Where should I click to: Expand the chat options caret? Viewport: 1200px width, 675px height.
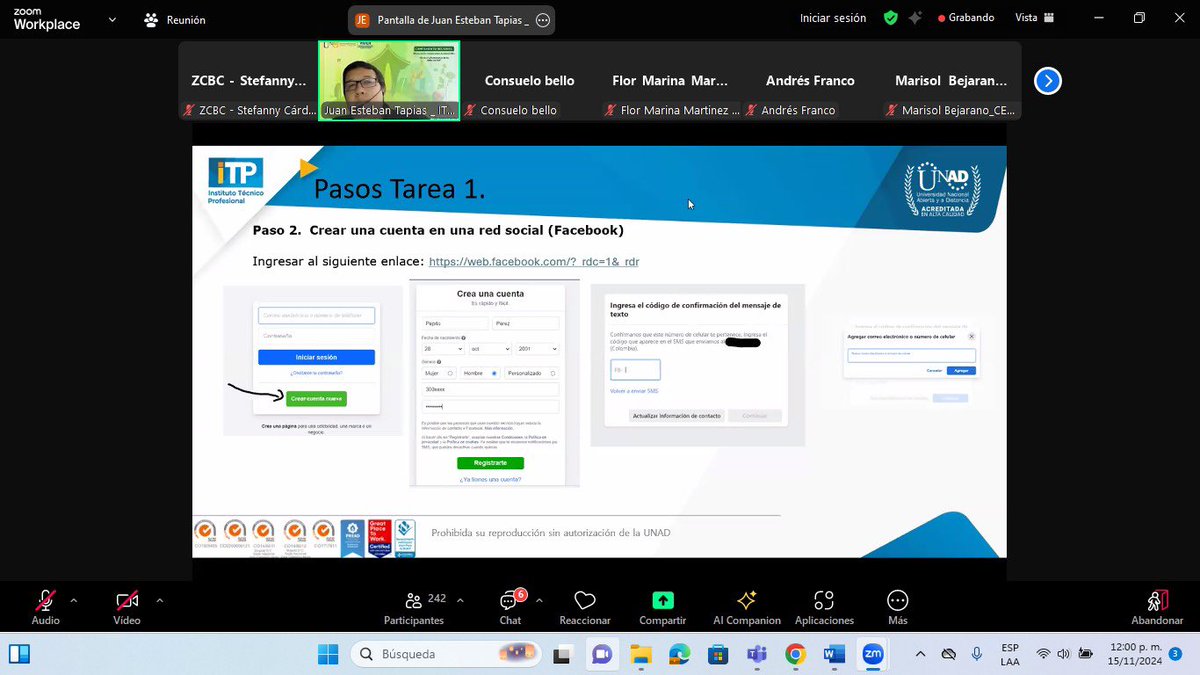pos(539,600)
